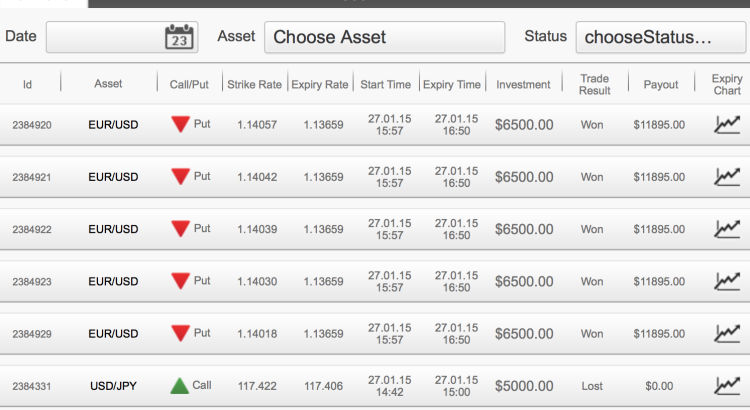Open expiry chart for trade 2384920

coord(727,125)
